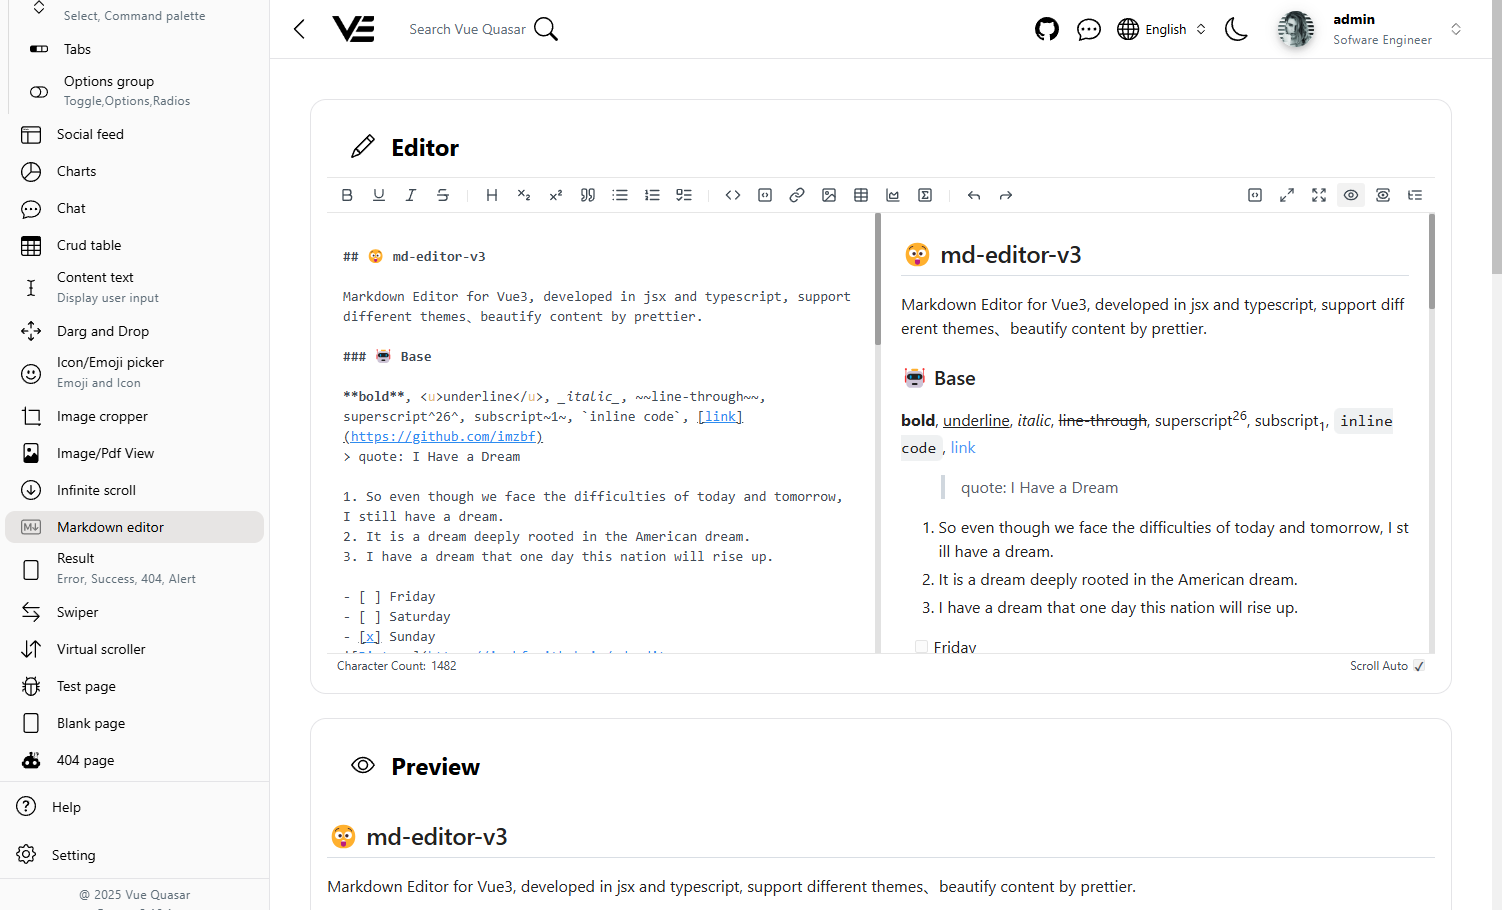1502x910 pixels.
Task: Check the Friday task checkbox in preview
Action: point(921,646)
